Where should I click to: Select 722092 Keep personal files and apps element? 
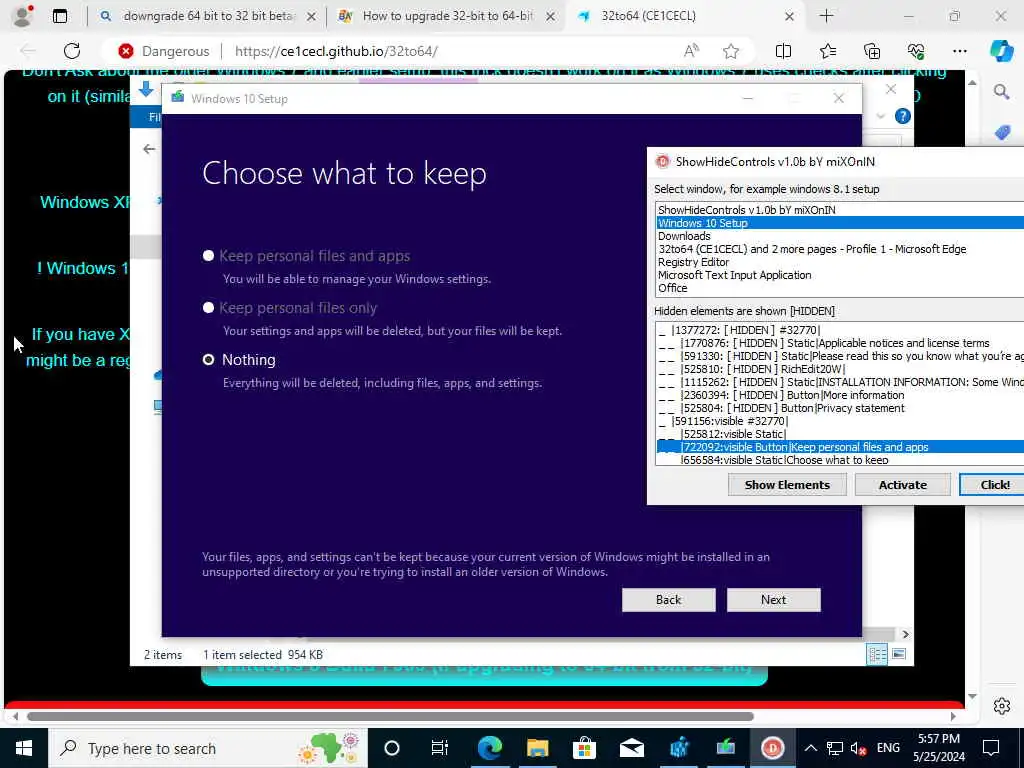[840, 447]
